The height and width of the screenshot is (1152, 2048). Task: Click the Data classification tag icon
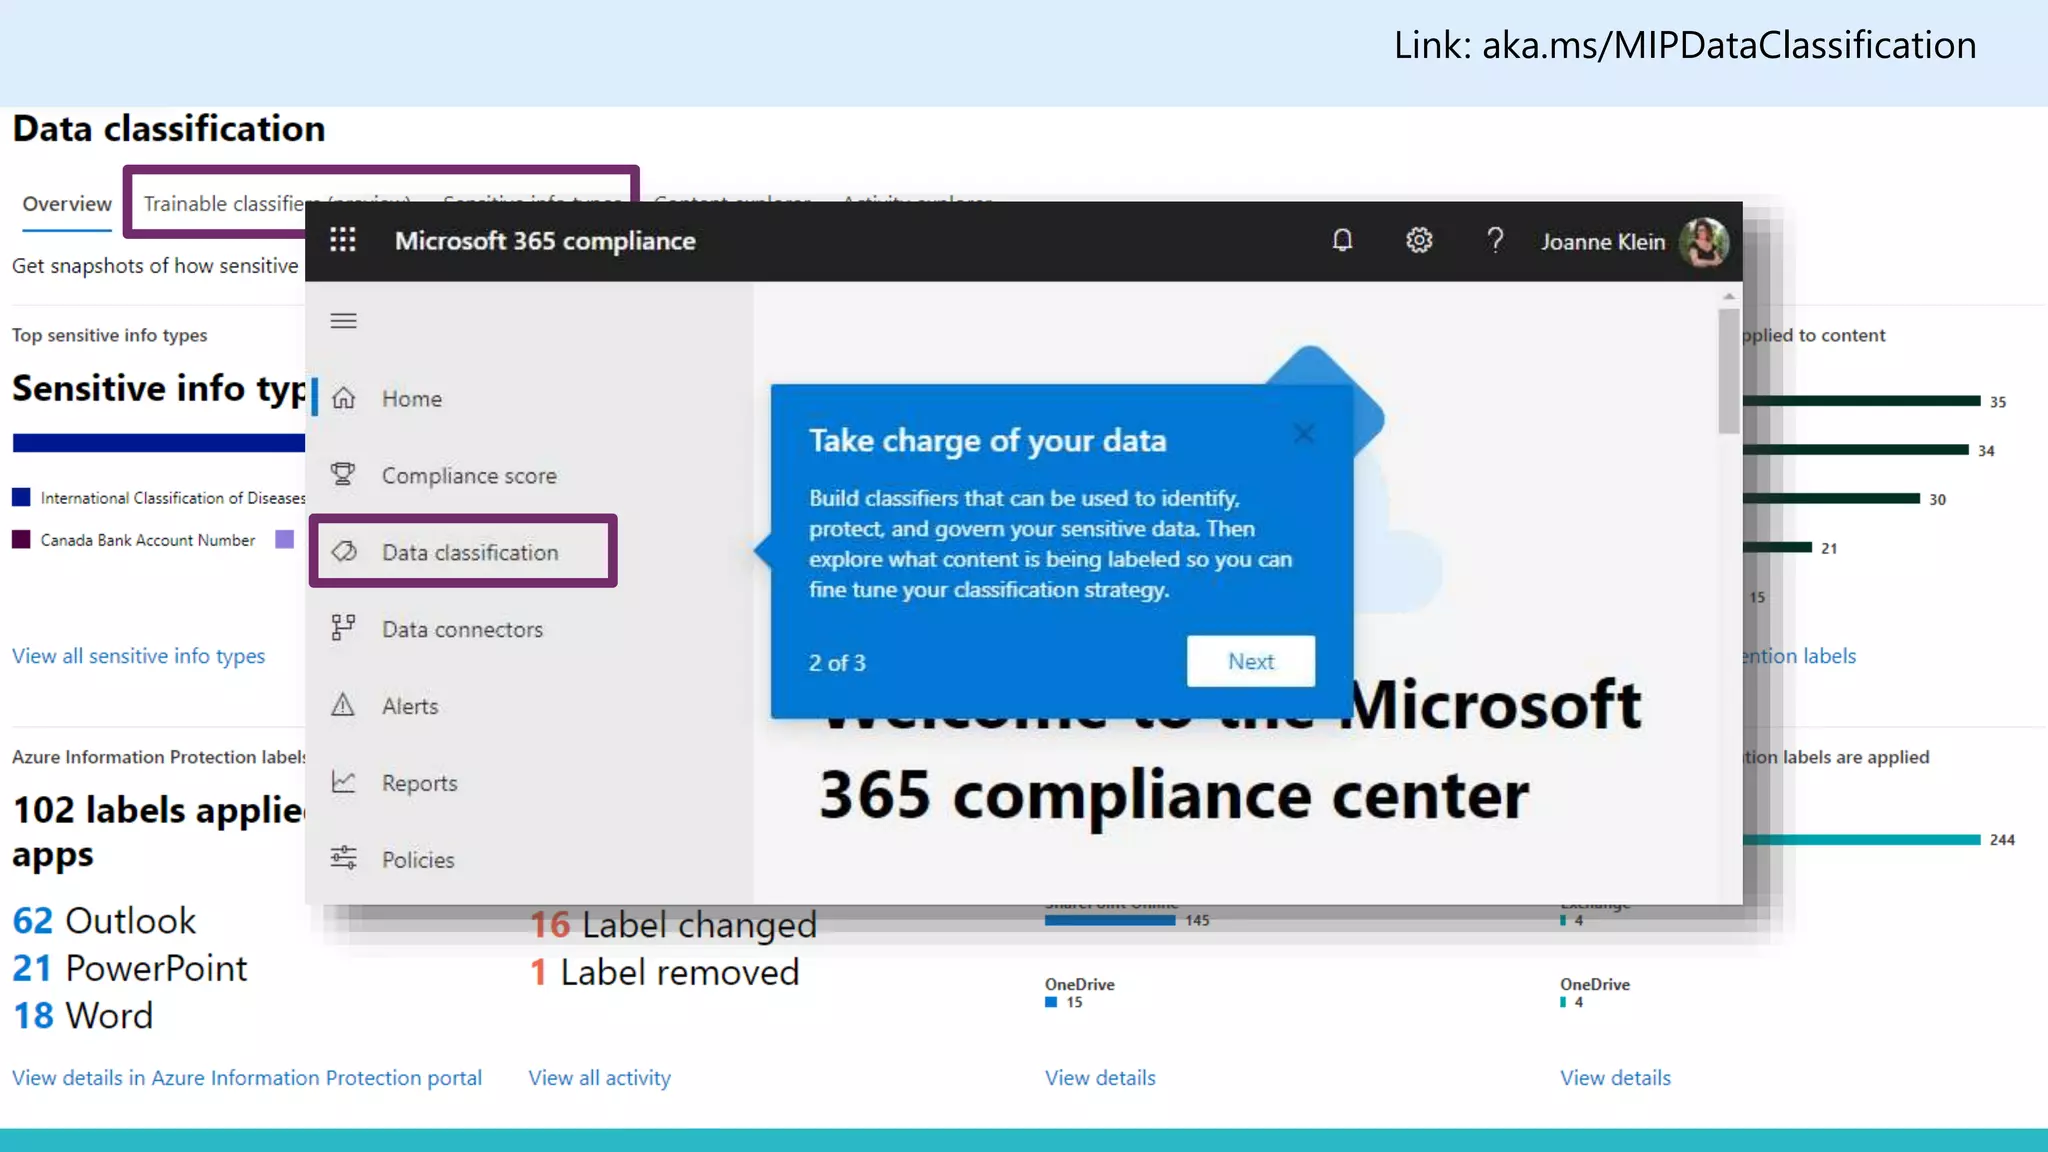344,552
